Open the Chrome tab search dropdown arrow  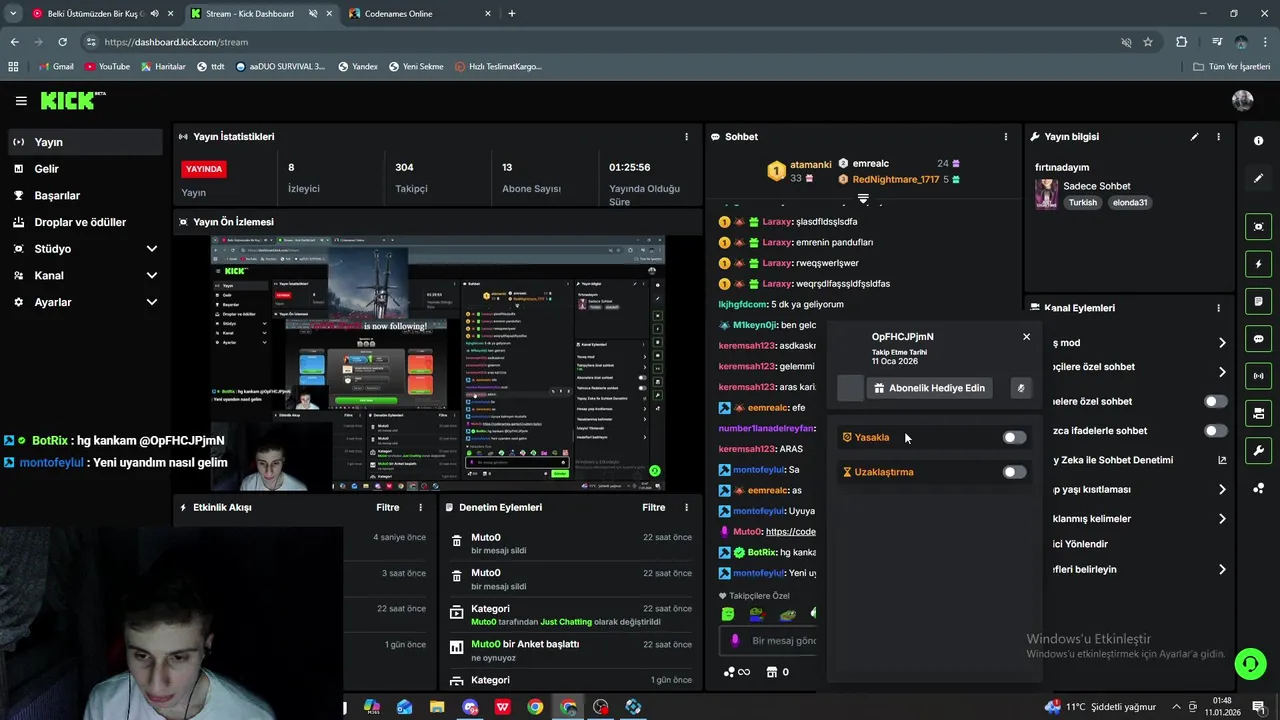click(13, 14)
